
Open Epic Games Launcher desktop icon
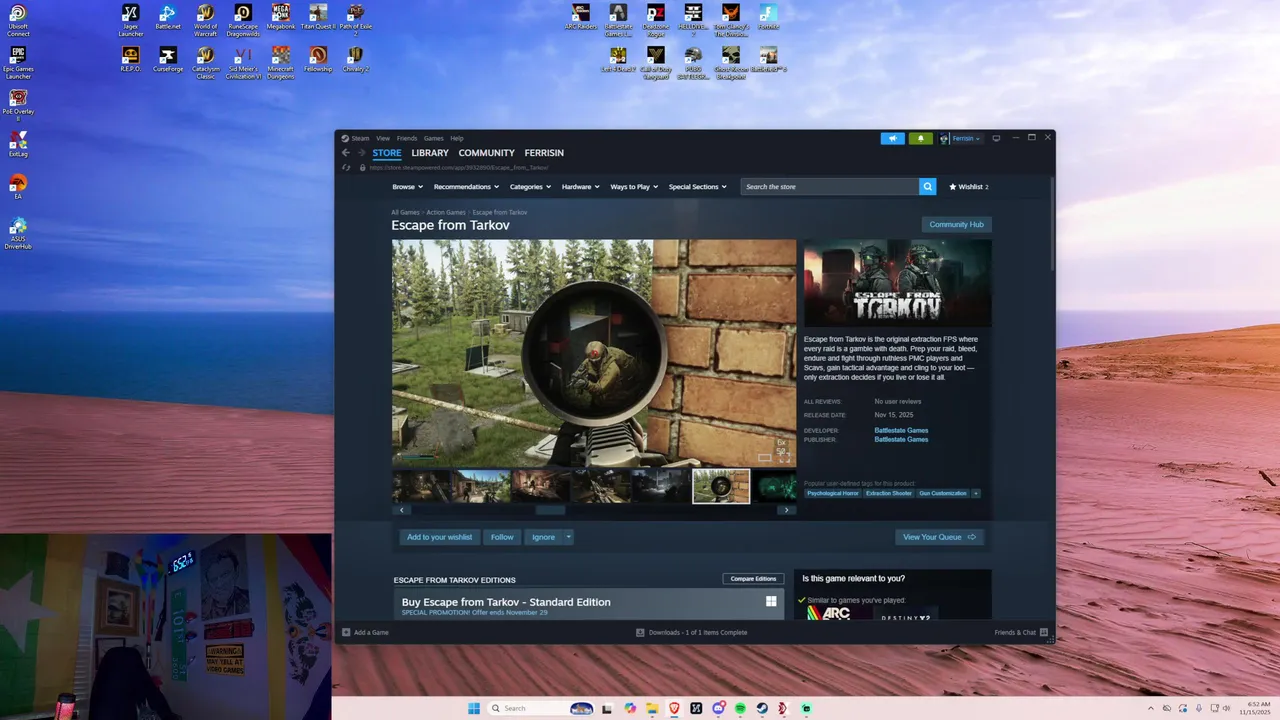point(18,62)
